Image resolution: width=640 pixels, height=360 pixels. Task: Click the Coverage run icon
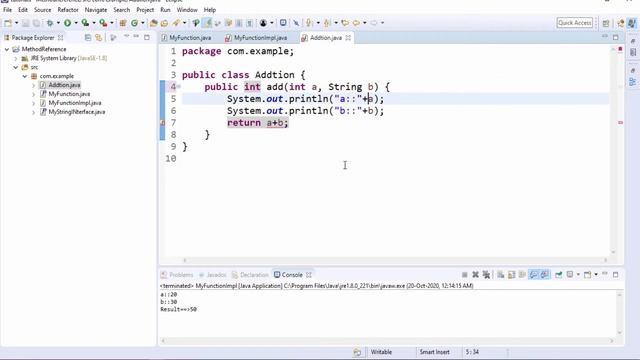(85, 23)
